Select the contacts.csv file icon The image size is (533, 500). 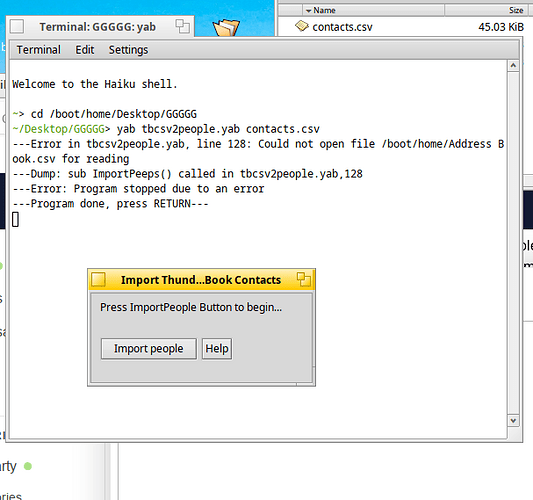point(302,26)
